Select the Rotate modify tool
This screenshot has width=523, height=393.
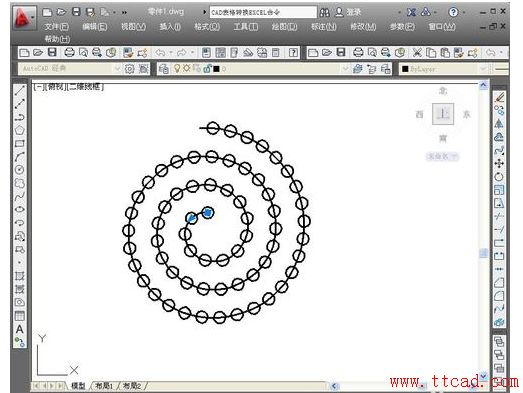pos(499,177)
